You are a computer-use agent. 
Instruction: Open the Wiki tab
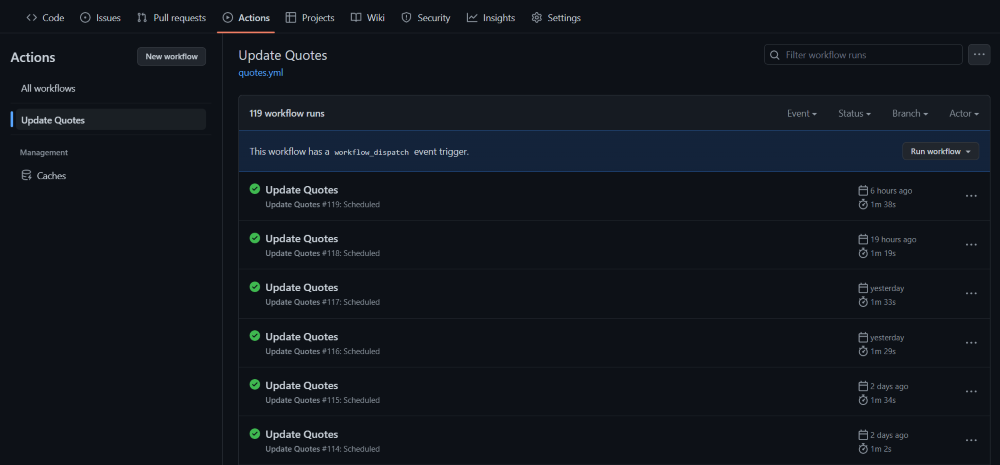368,18
